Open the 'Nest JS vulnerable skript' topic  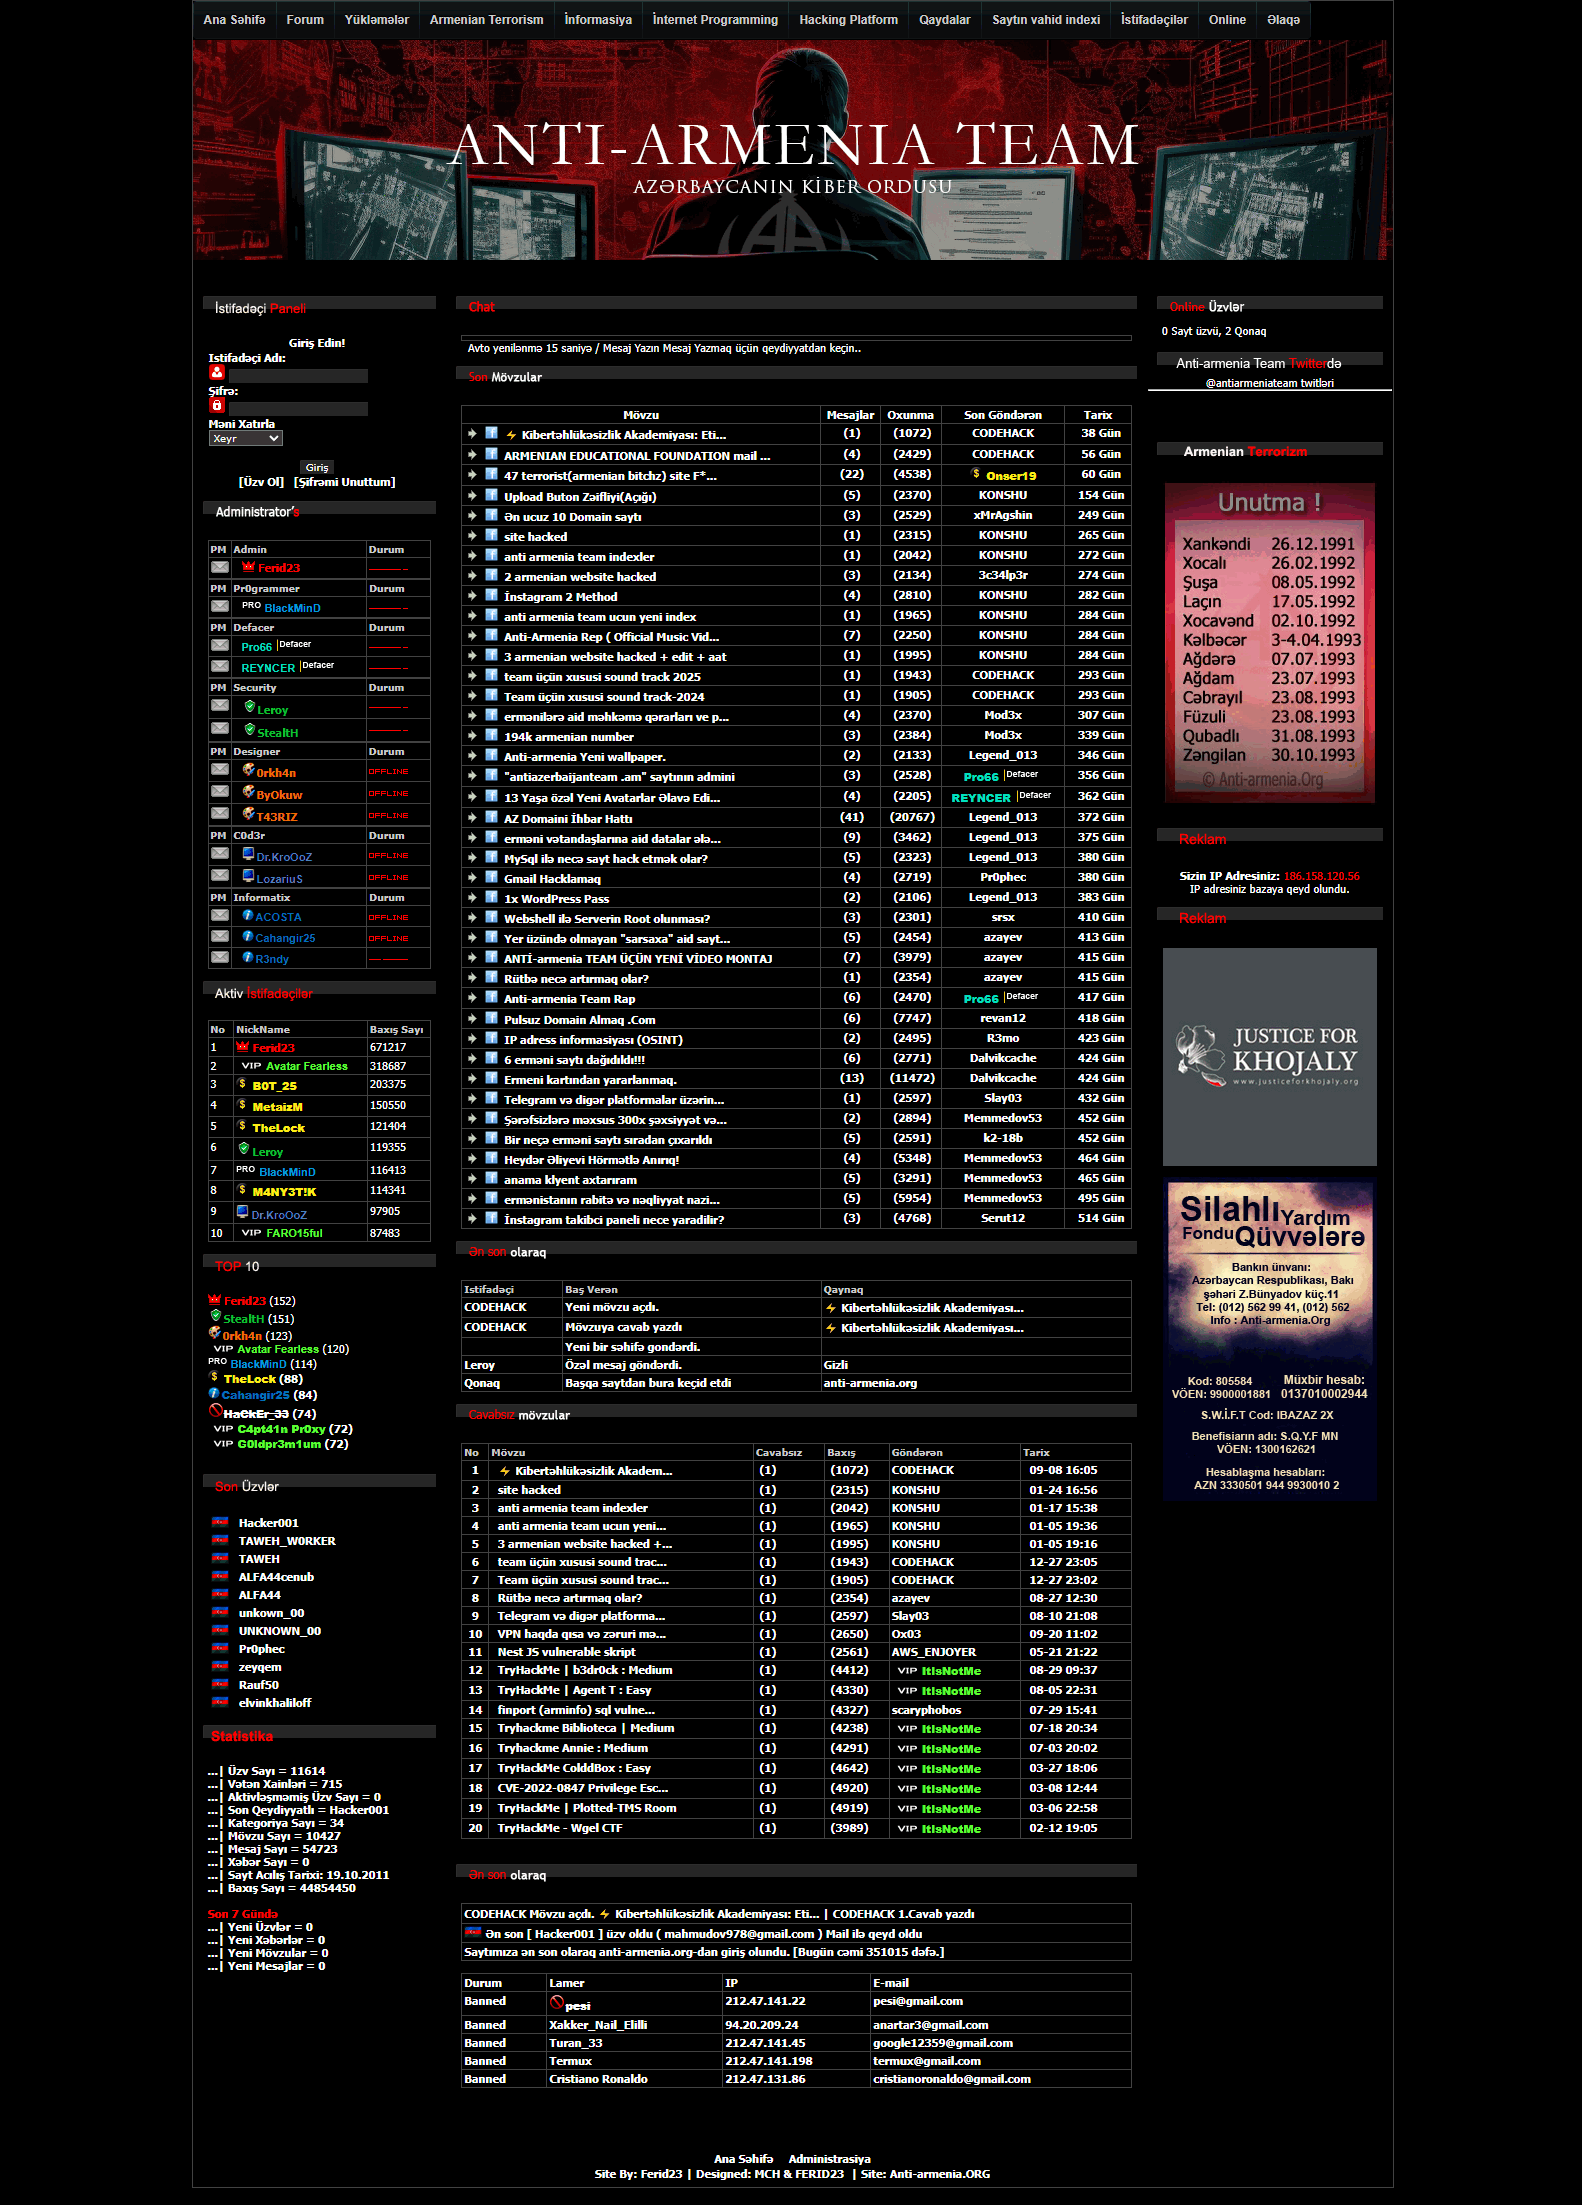(566, 1652)
